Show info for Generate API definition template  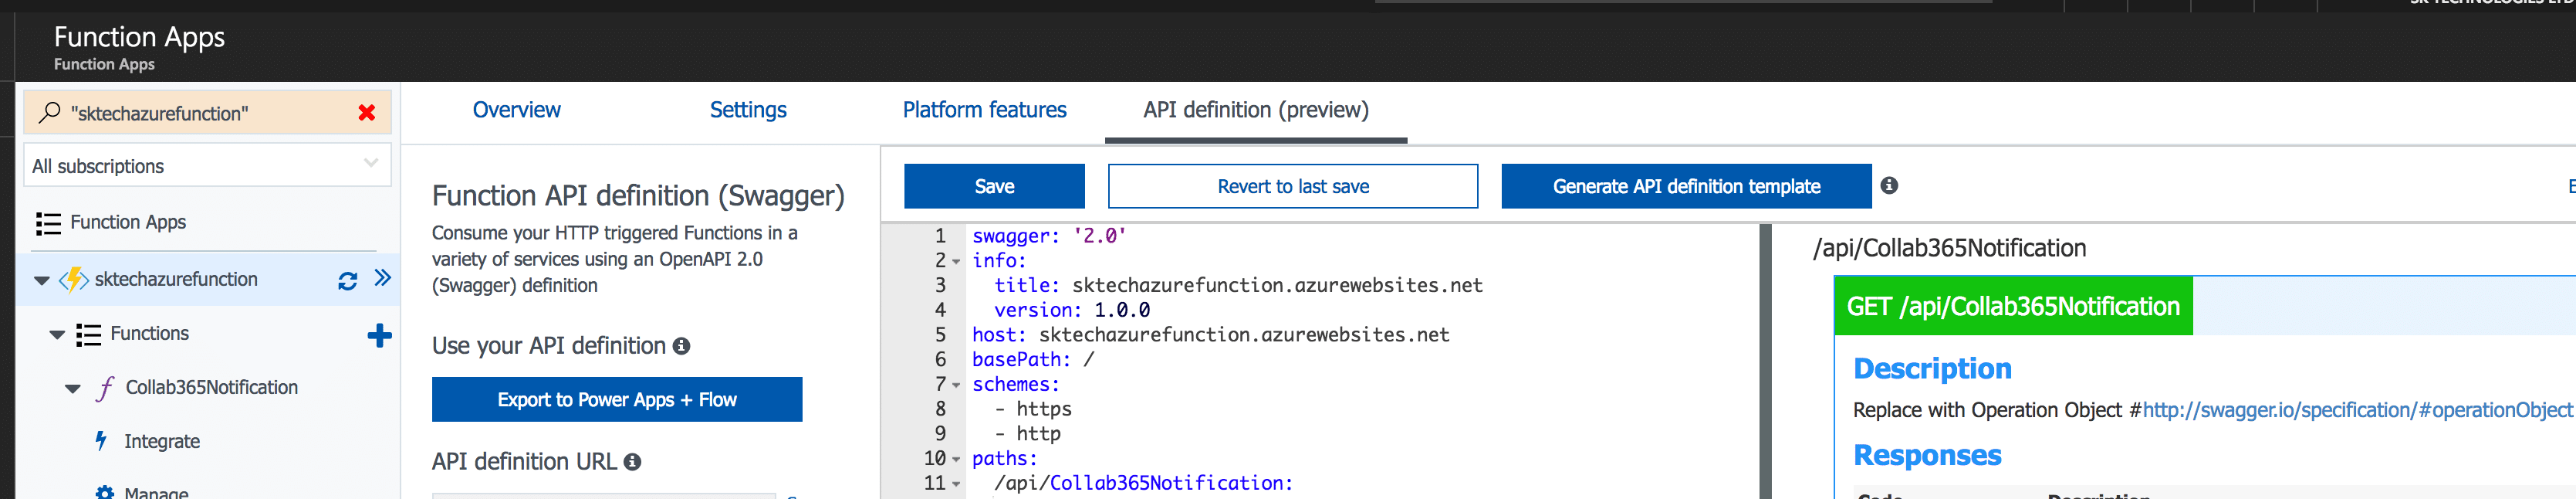tap(1889, 185)
